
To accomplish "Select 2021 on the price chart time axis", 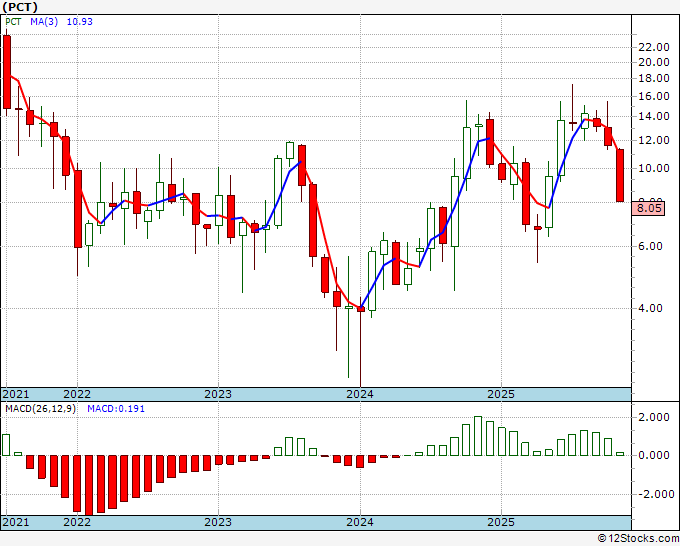I will point(16,394).
